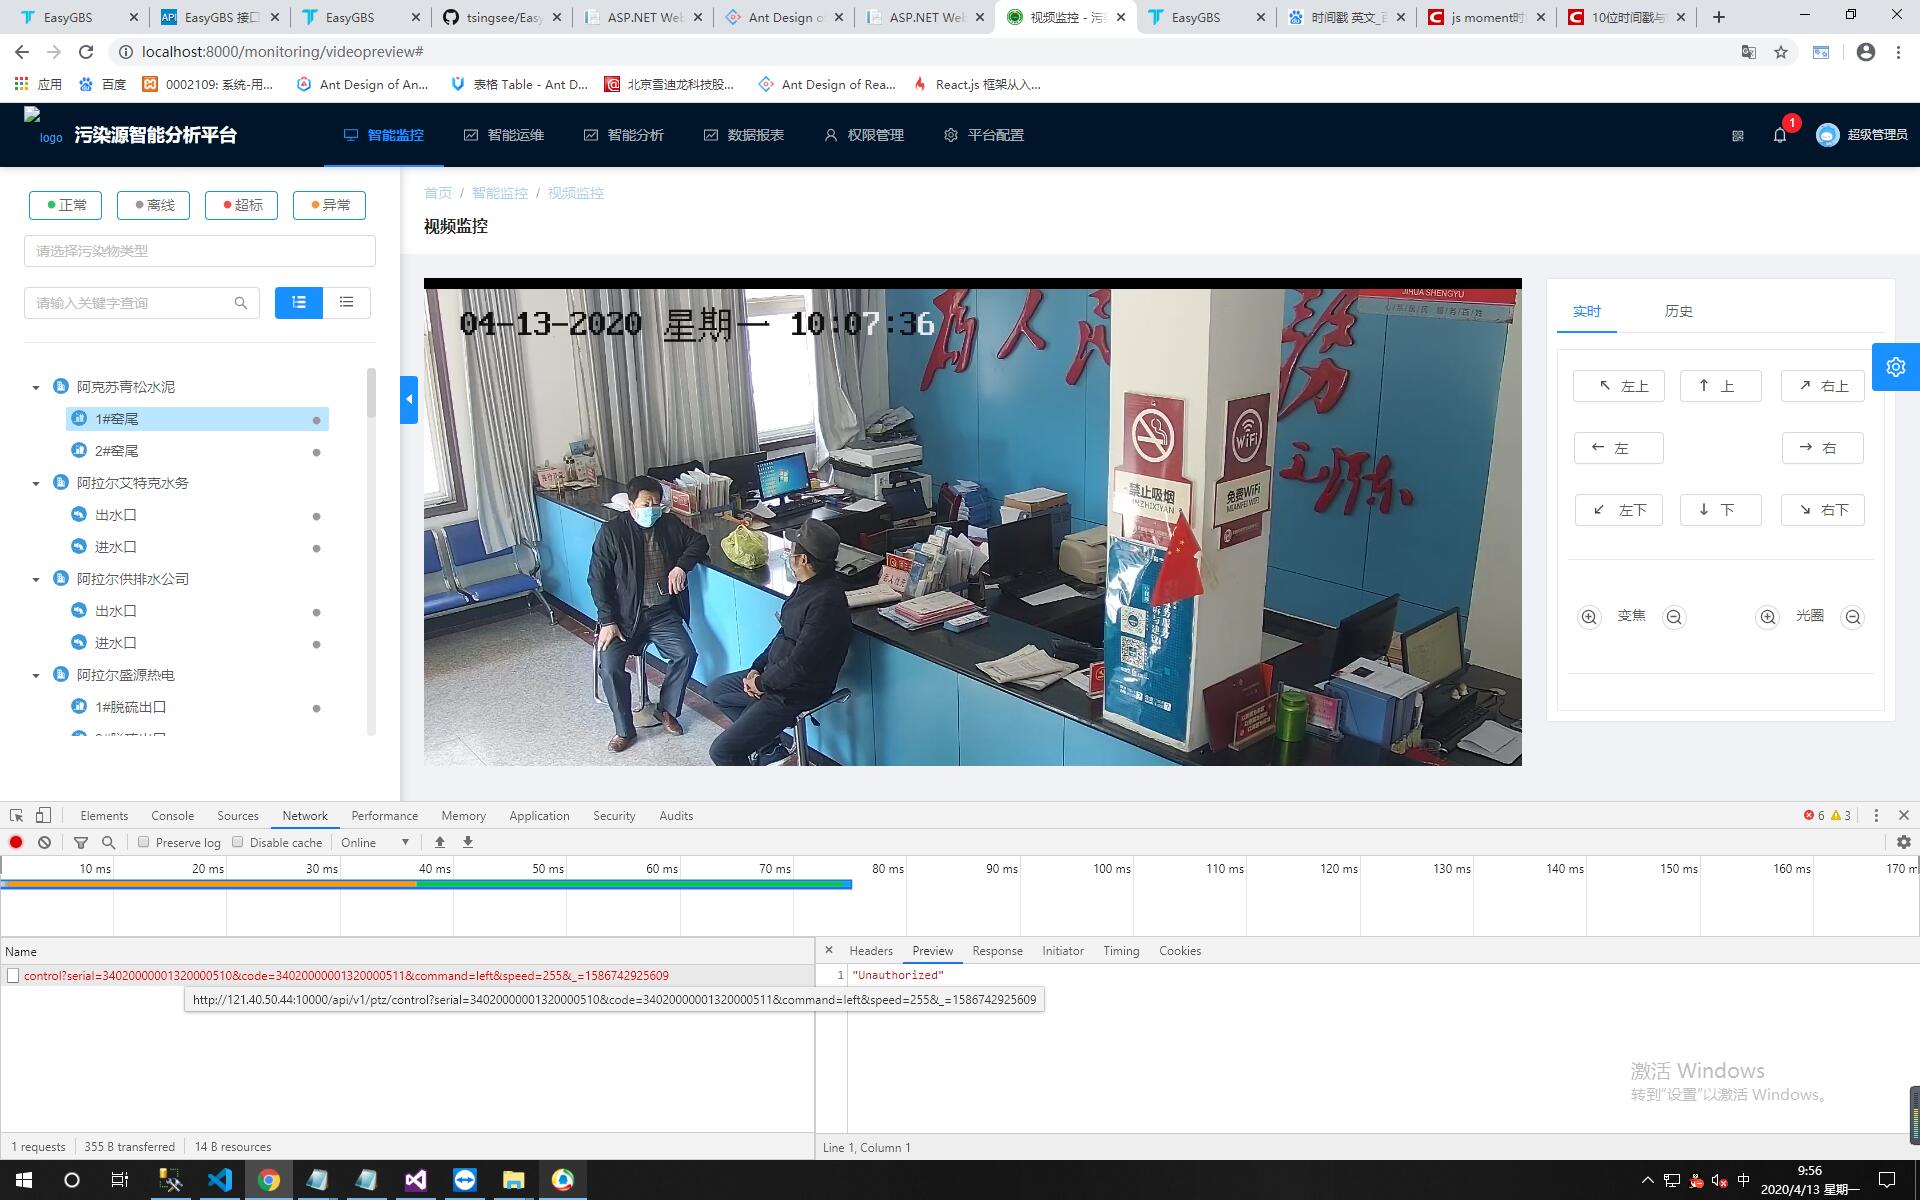Click the aperture decrease icon beside 光圈
Screen dimensions: 1920x1200
[1853, 617]
